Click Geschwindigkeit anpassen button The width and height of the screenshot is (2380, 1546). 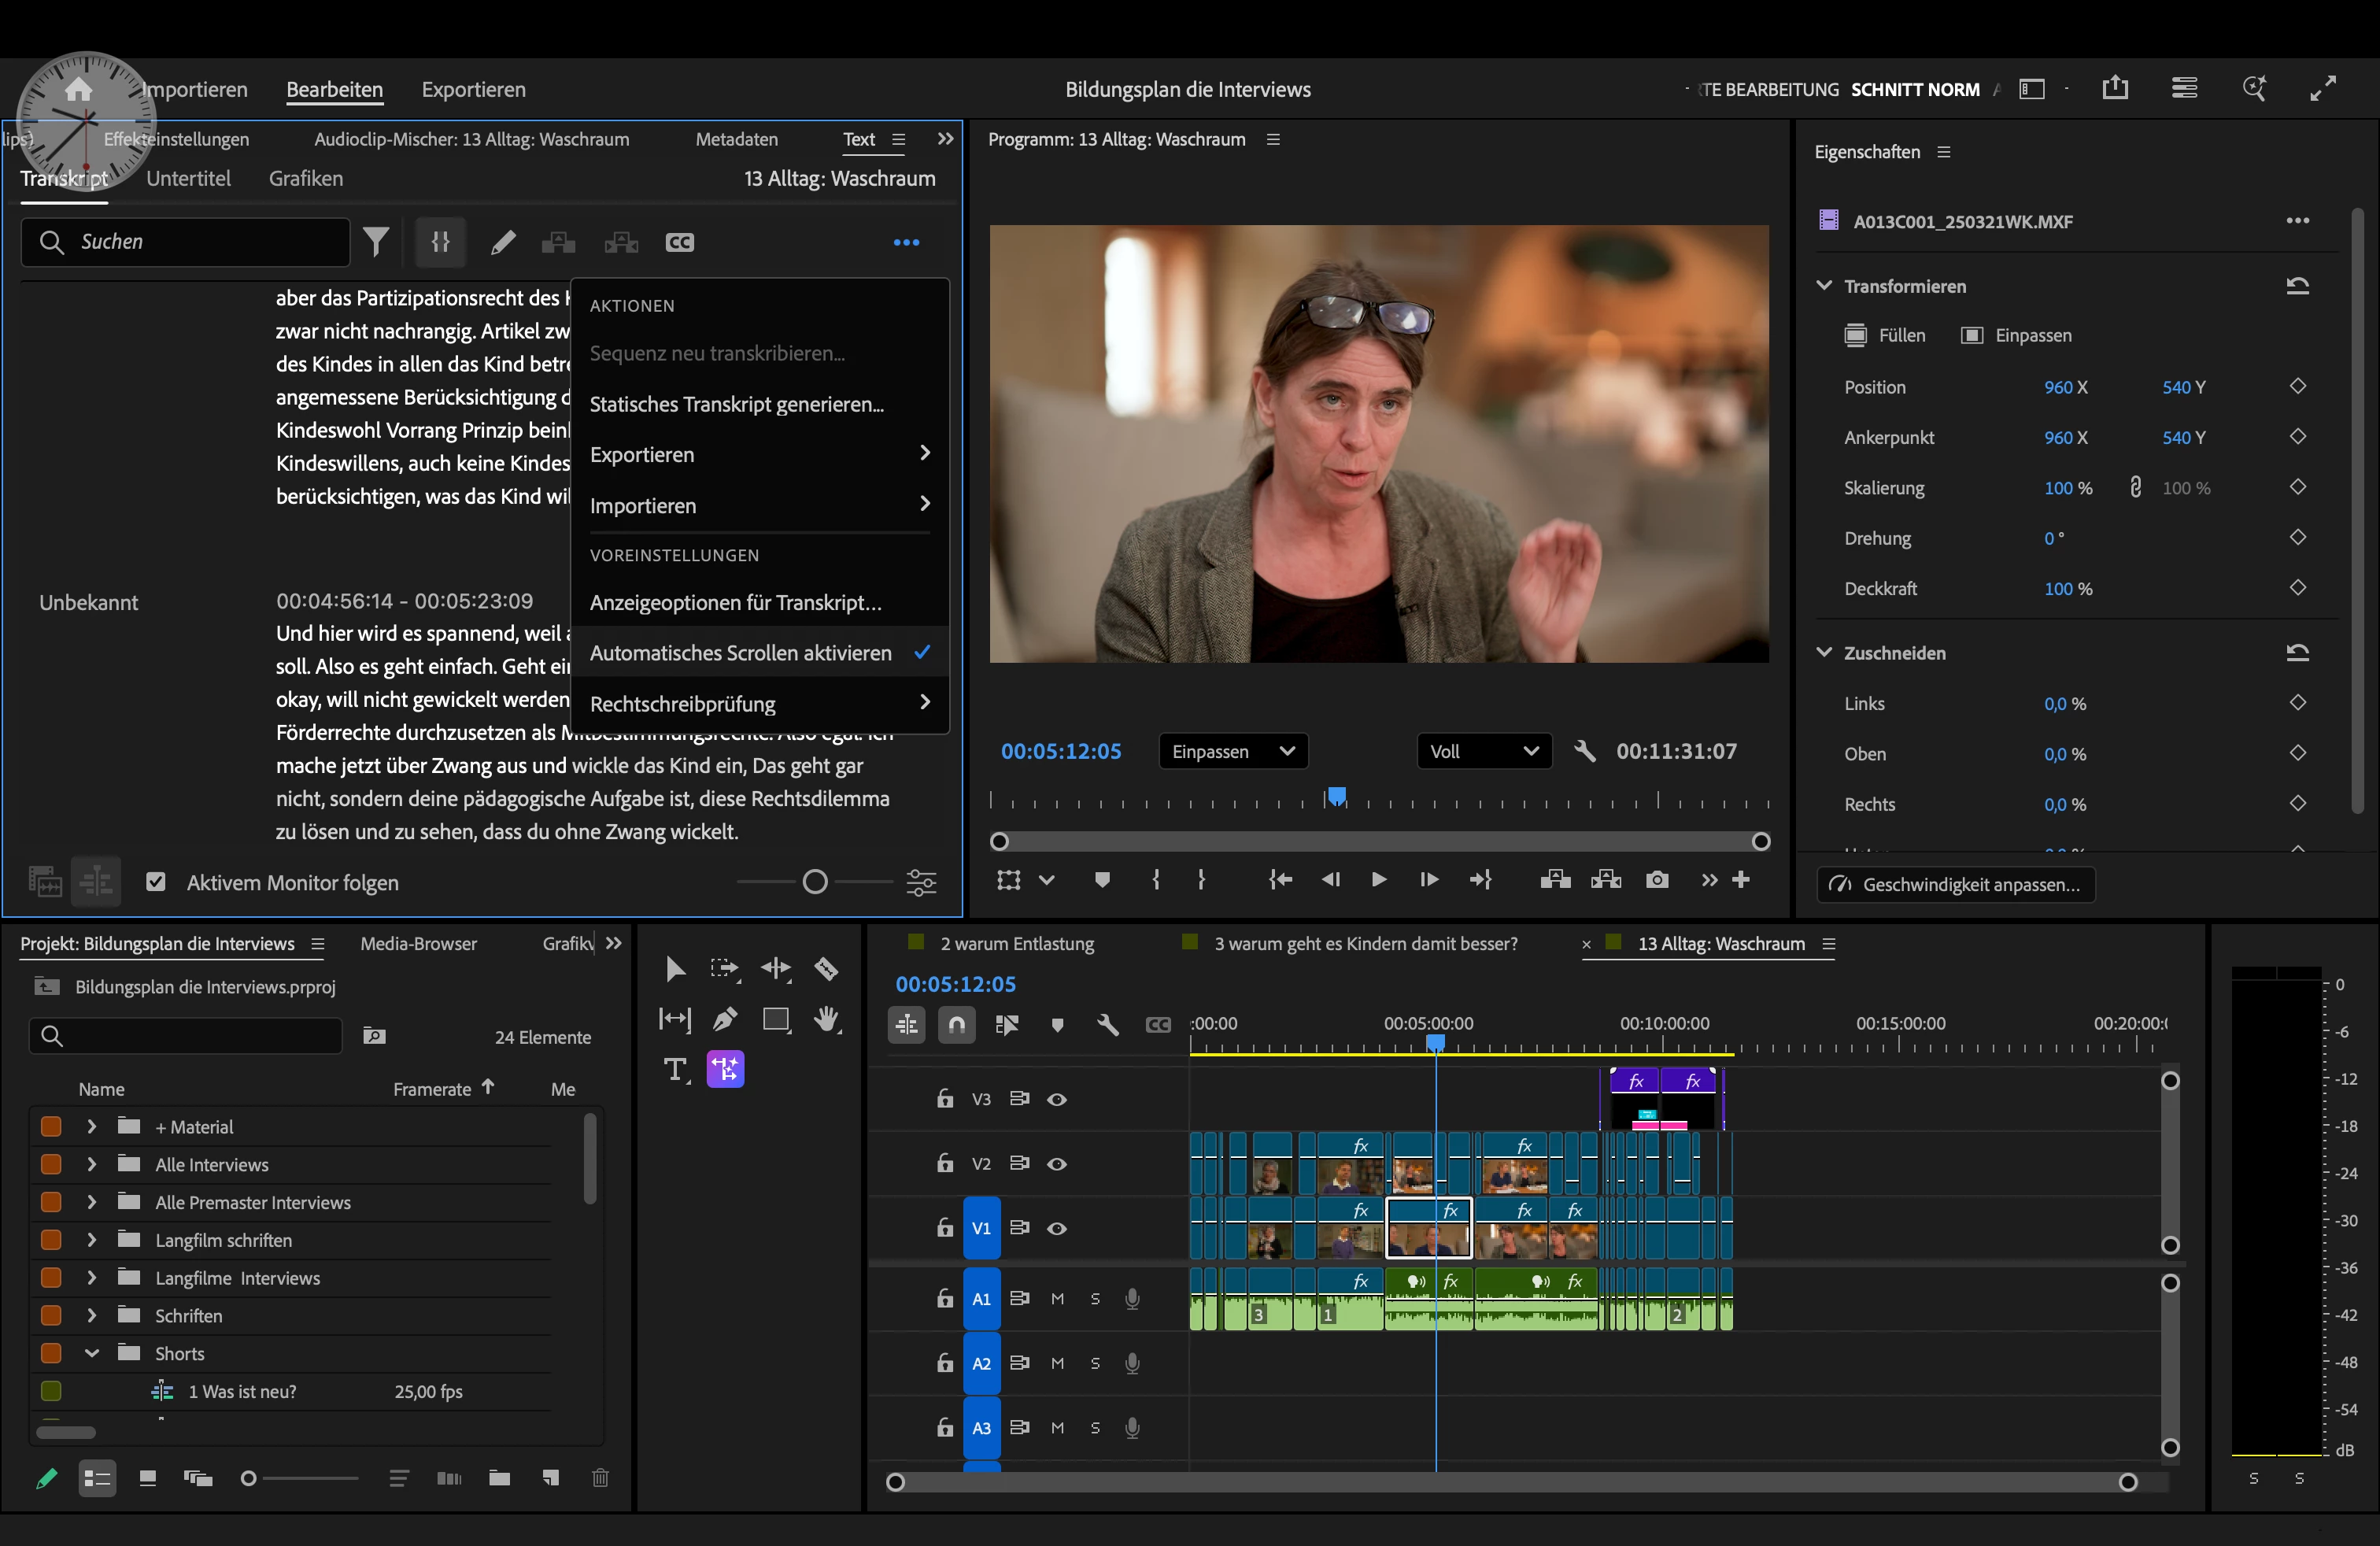(1956, 884)
